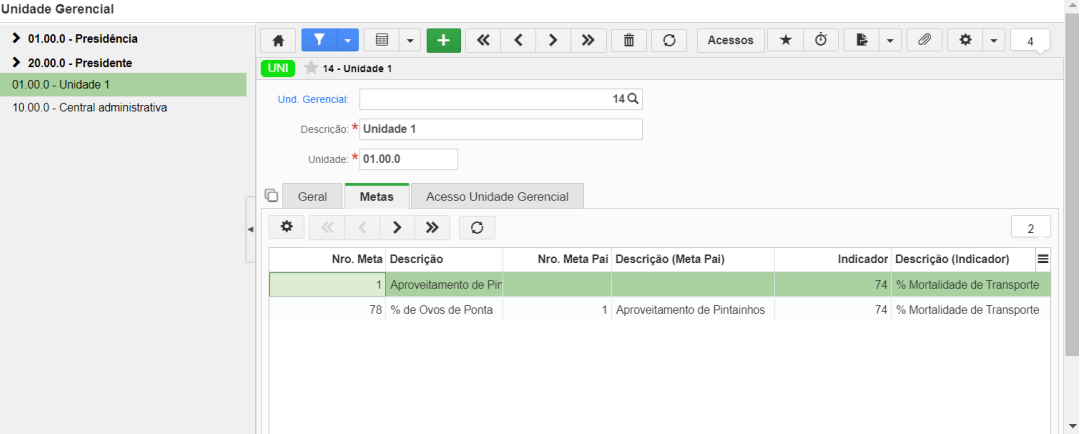The image size is (1080, 434).
Task: Toggle favorite star beside 14 - Unidade 1
Action: point(311,68)
